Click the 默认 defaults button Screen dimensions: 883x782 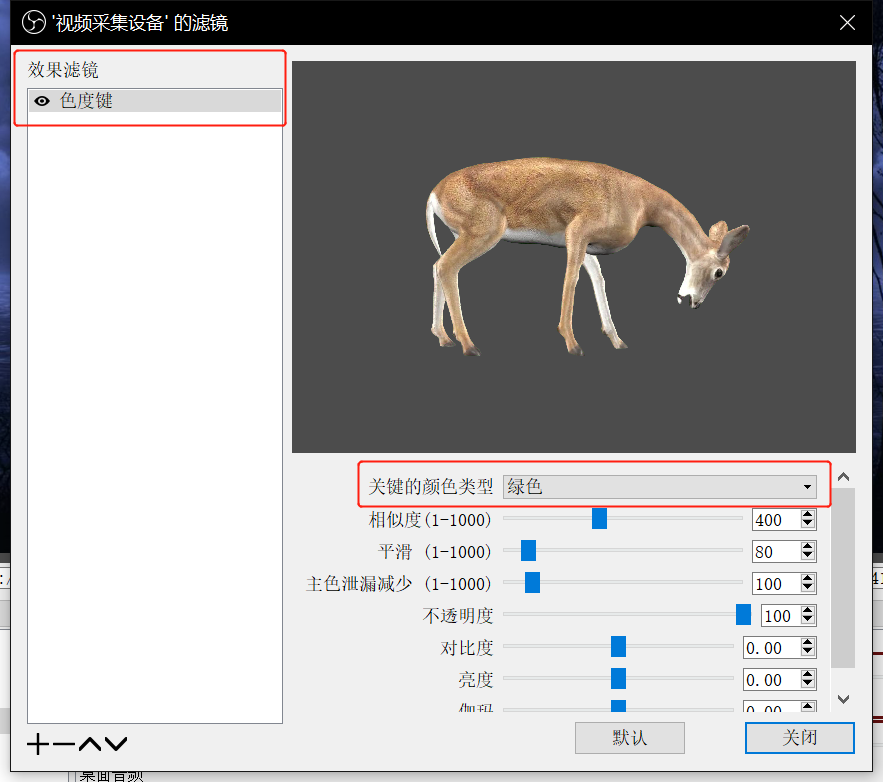(x=630, y=738)
